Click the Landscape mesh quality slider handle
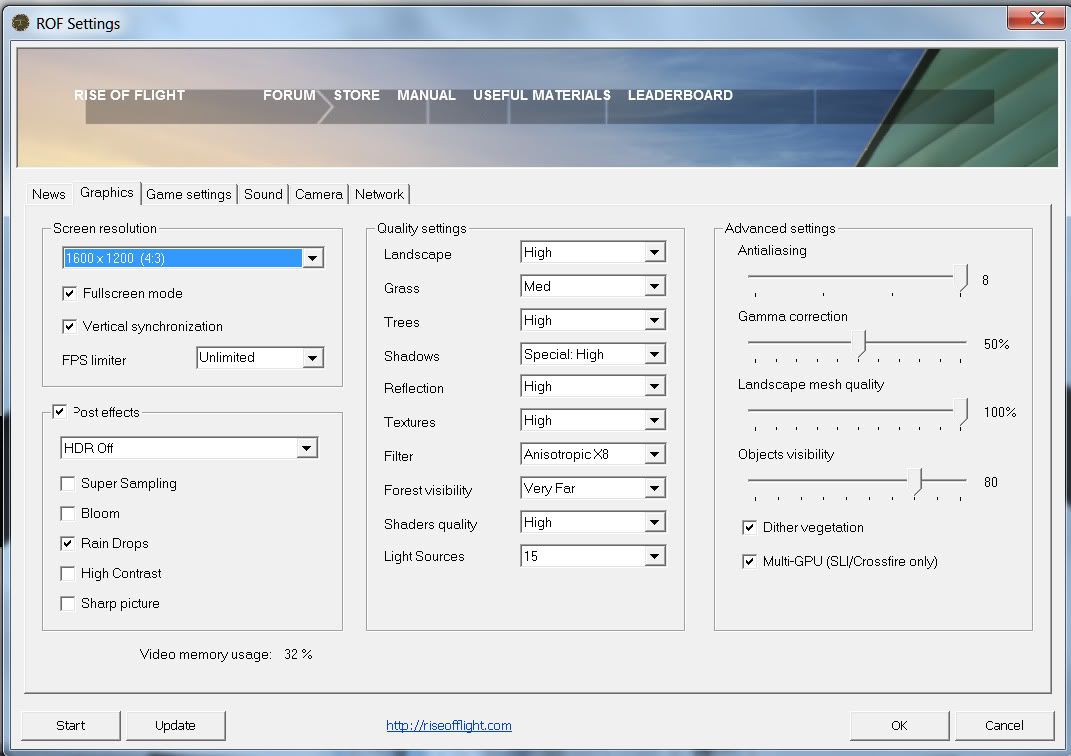This screenshot has height=756, width=1071. [962, 412]
